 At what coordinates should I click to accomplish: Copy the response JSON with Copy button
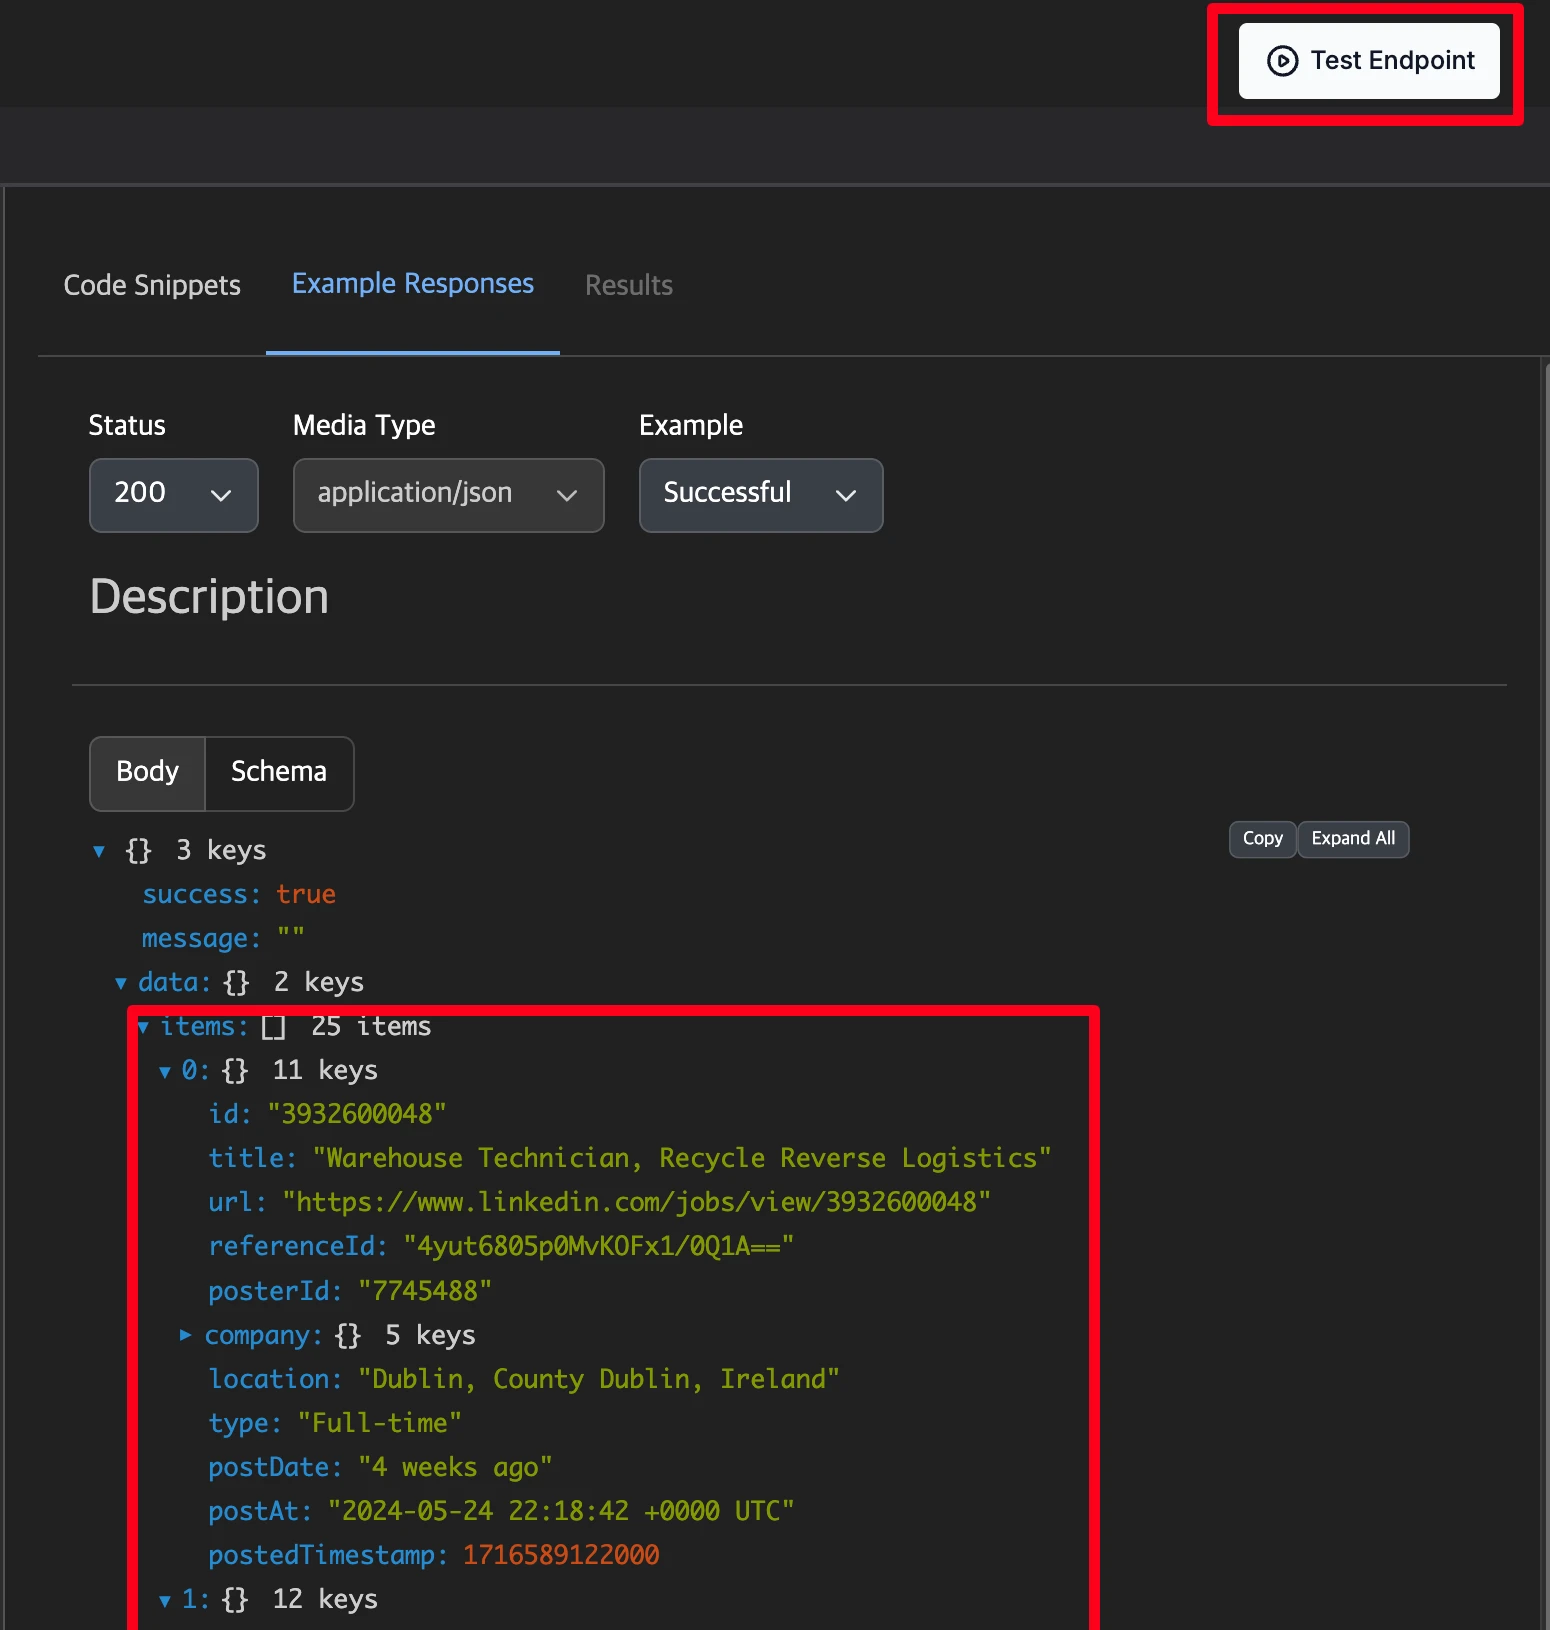tap(1262, 839)
